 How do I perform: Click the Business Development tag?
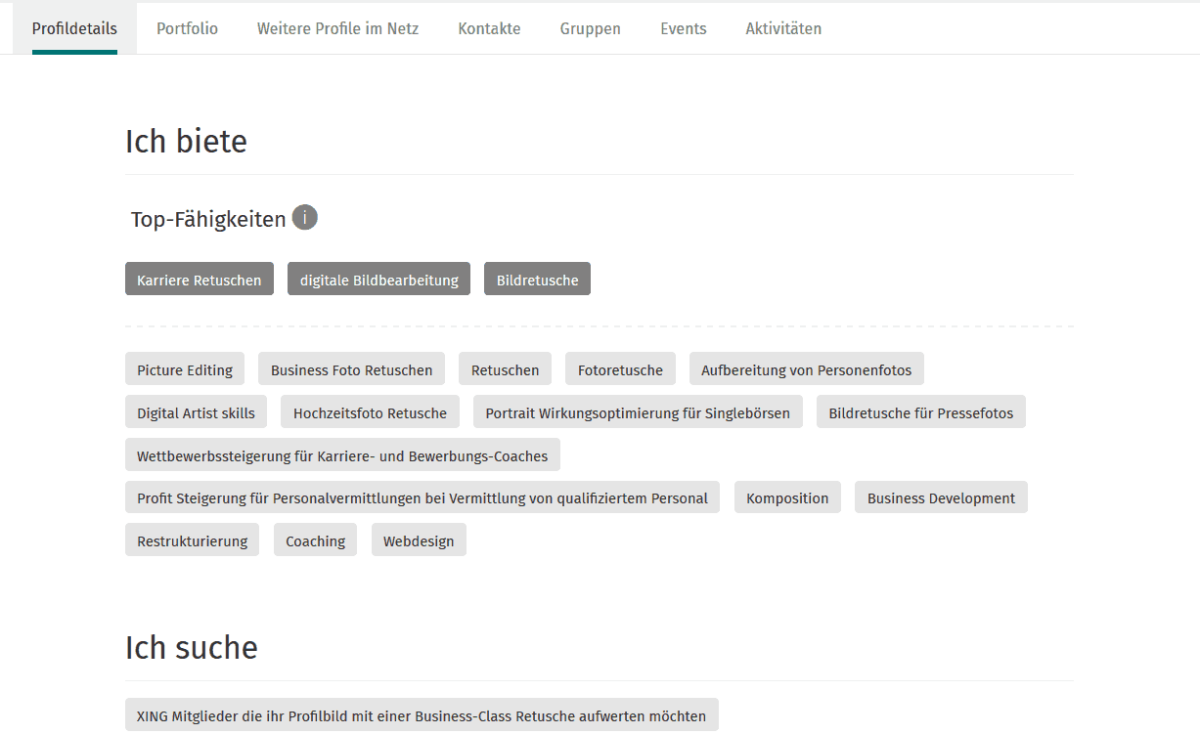[x=941, y=497]
